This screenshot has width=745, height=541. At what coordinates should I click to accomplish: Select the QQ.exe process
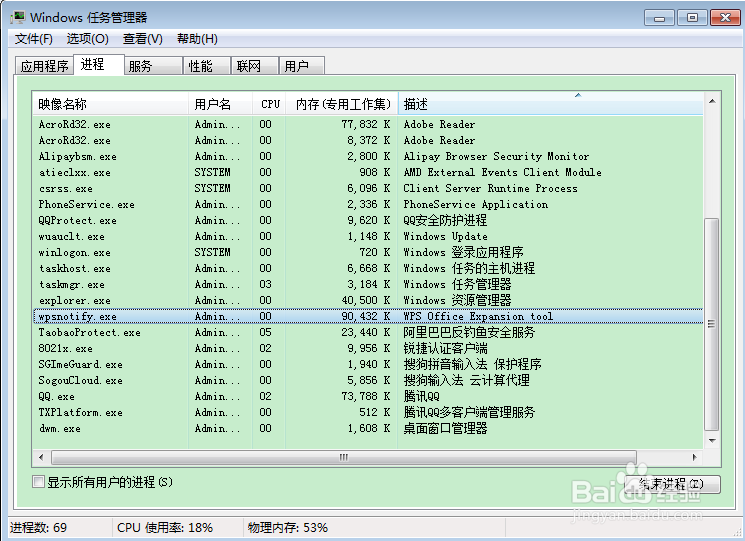368,396
